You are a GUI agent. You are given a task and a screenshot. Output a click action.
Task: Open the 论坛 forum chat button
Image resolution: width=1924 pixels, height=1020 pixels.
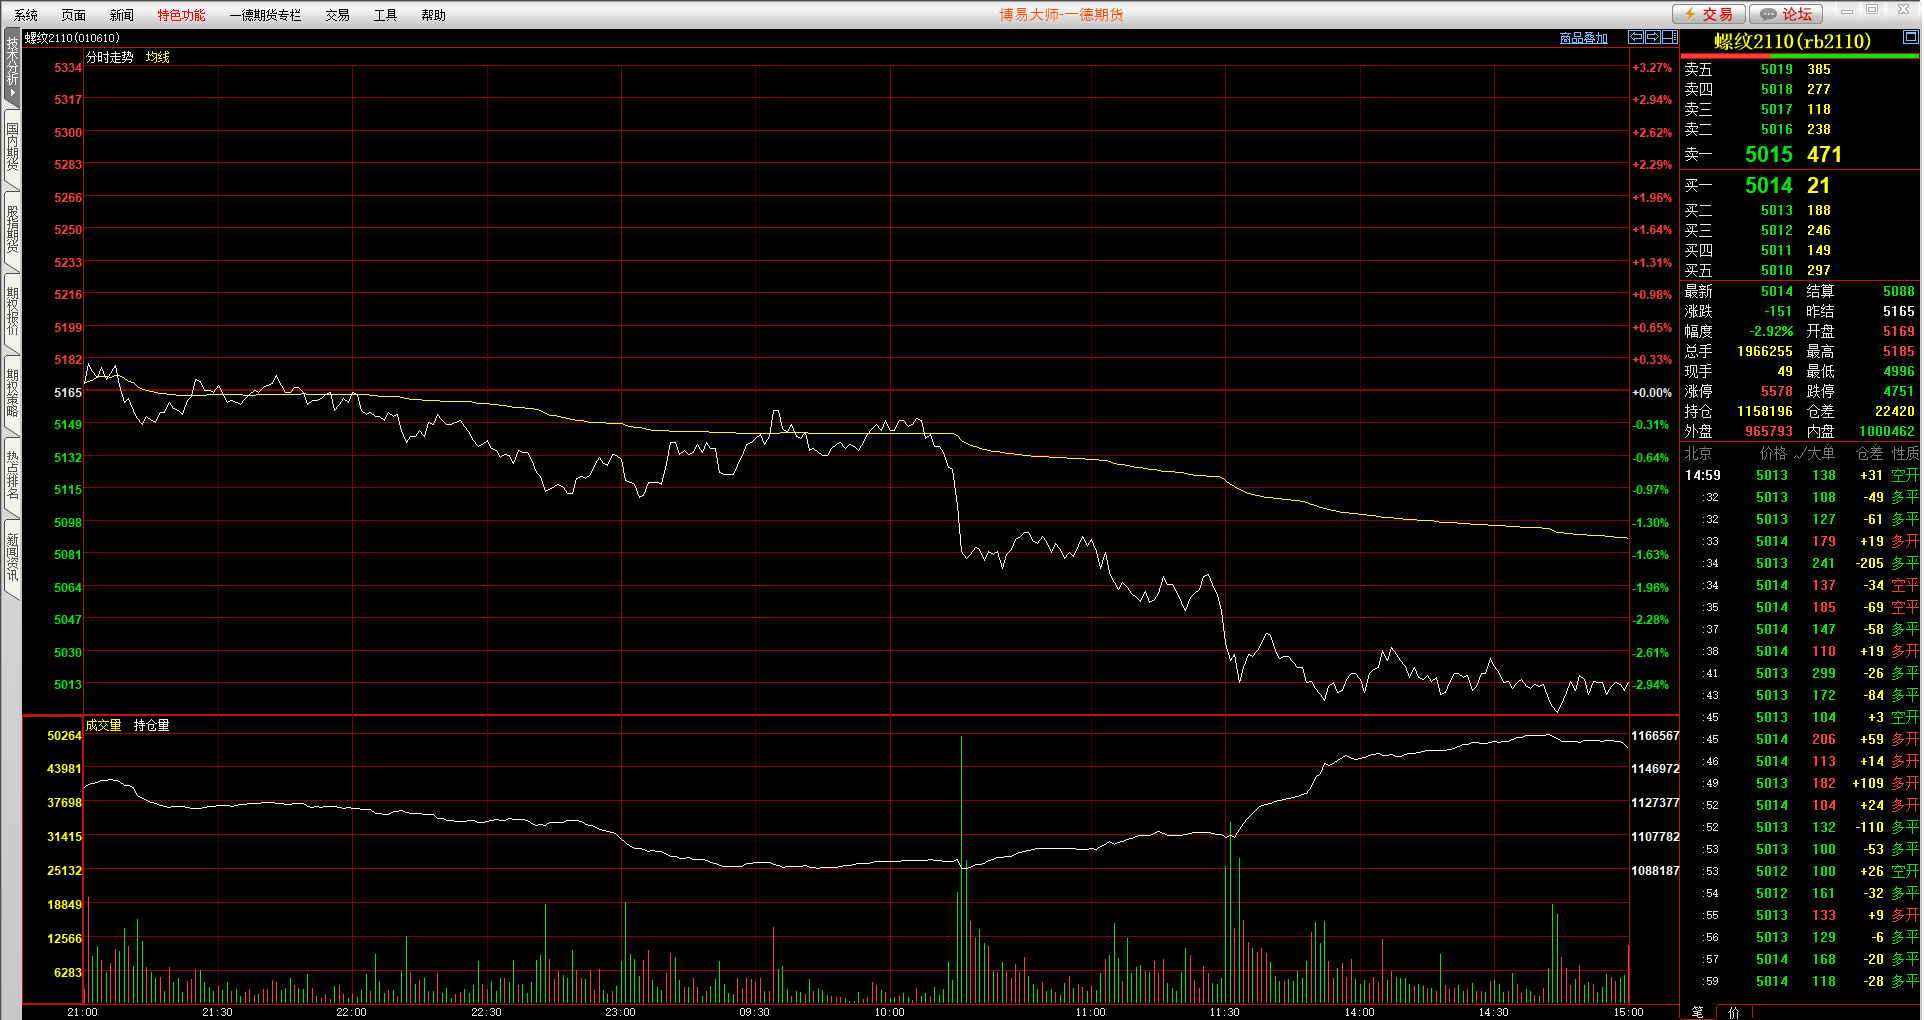click(1786, 14)
